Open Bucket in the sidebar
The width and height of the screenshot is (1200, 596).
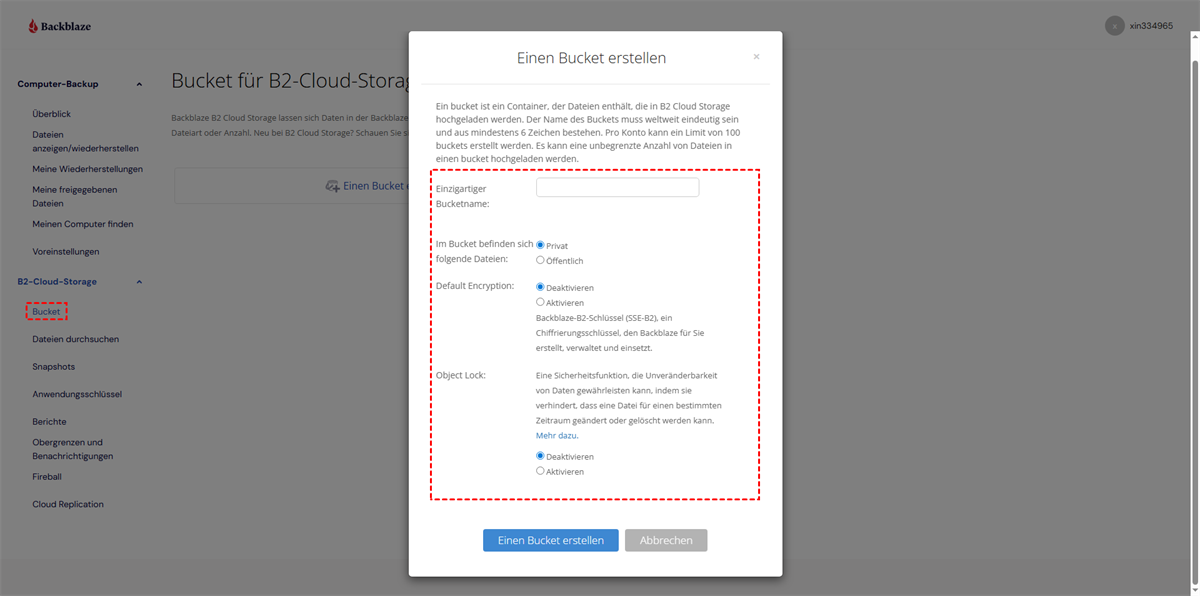[x=46, y=312]
